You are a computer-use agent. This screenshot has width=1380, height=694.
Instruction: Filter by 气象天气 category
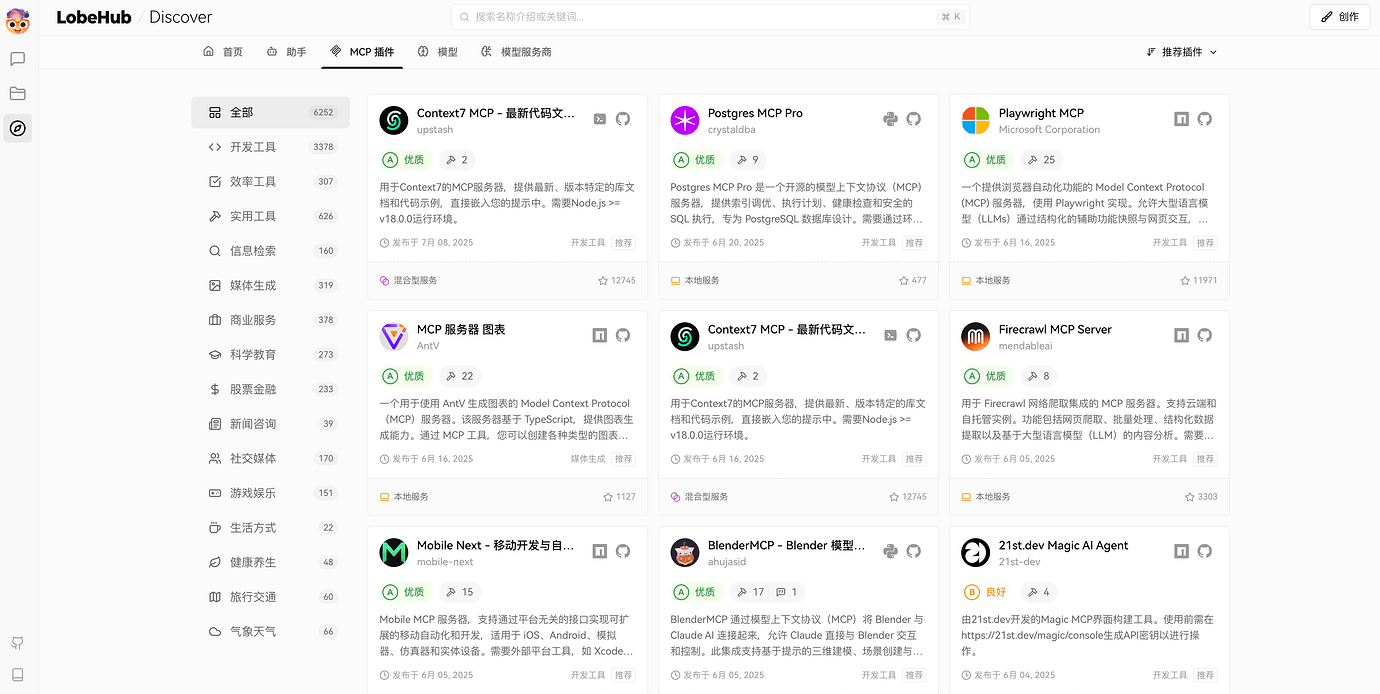[x=270, y=632]
